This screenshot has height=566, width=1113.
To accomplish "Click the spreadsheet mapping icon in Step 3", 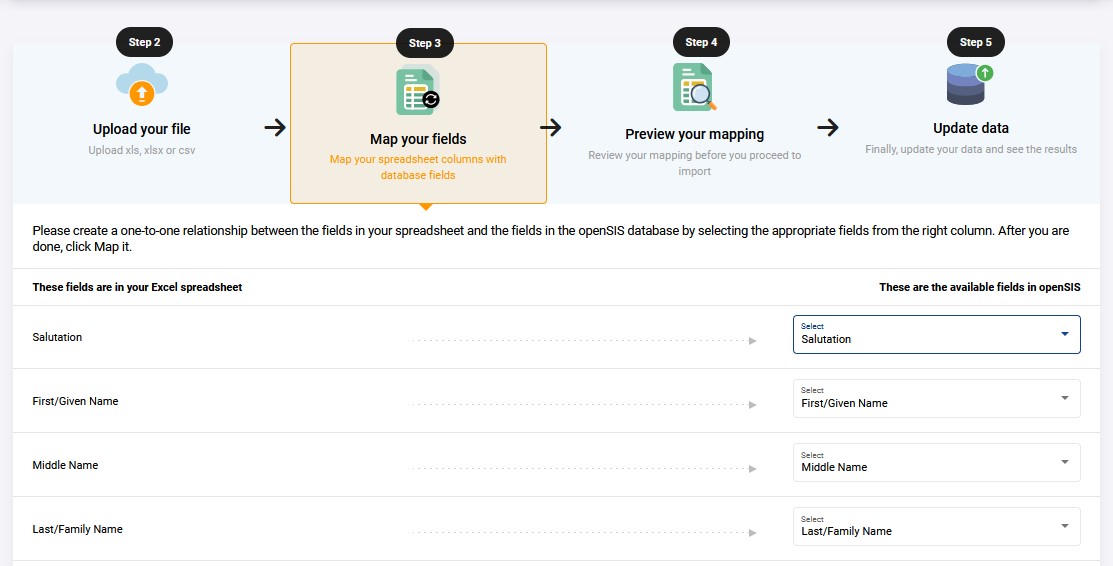I will [418, 90].
